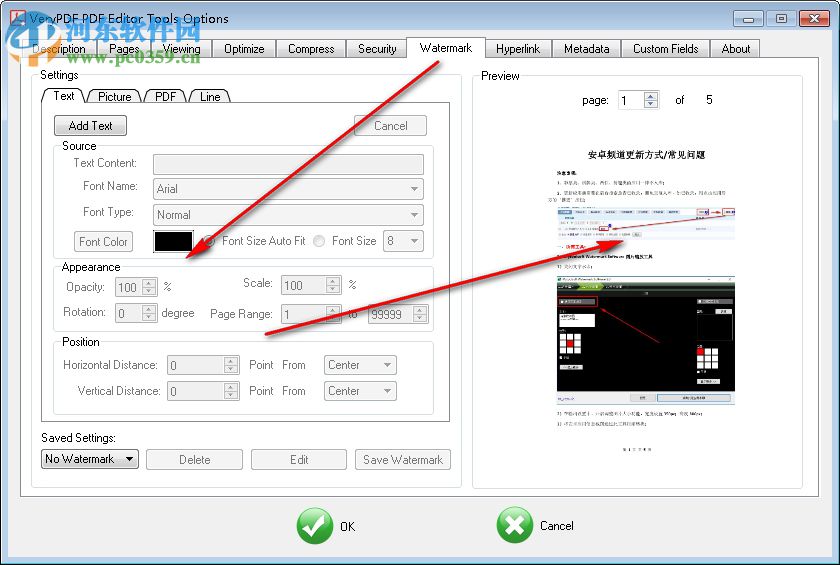Click the Vertical Distance value field
Screen dimensions: 840x565
(x=196, y=391)
